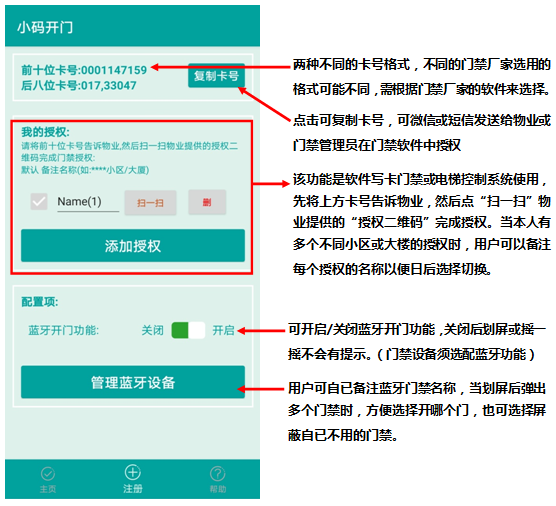Select 开启 label beside Bluetooth switch

click(223, 330)
